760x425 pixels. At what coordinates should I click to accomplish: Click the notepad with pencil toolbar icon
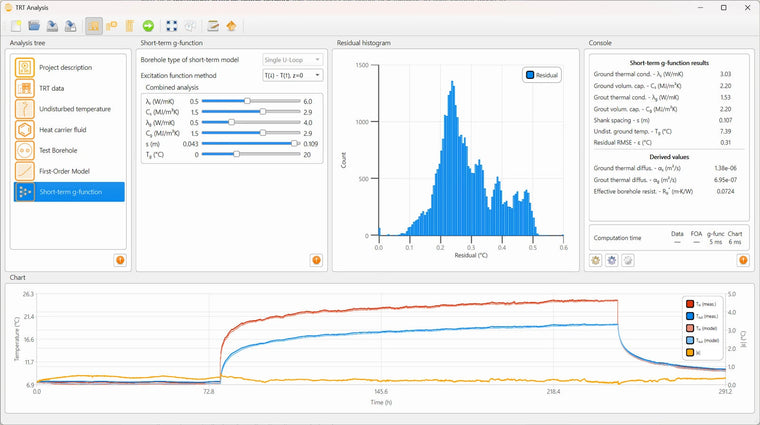click(213, 26)
